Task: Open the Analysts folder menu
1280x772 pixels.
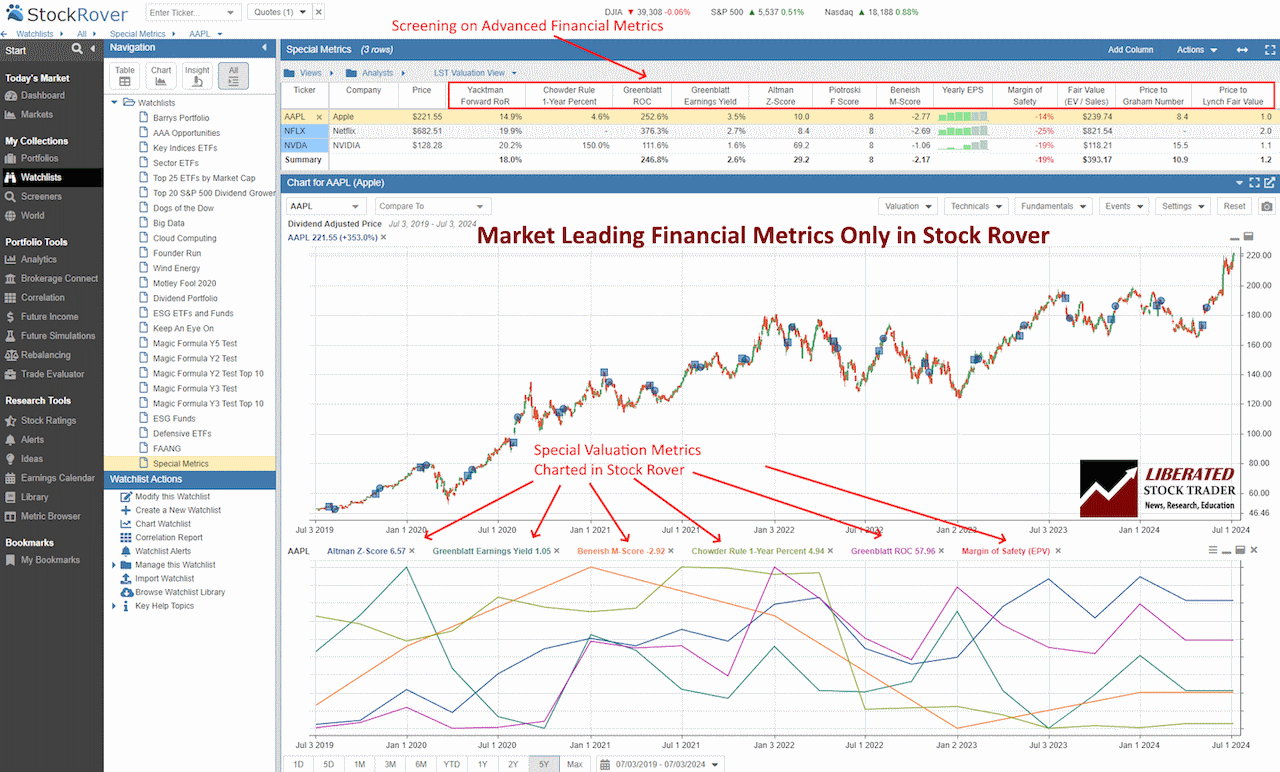Action: point(374,72)
